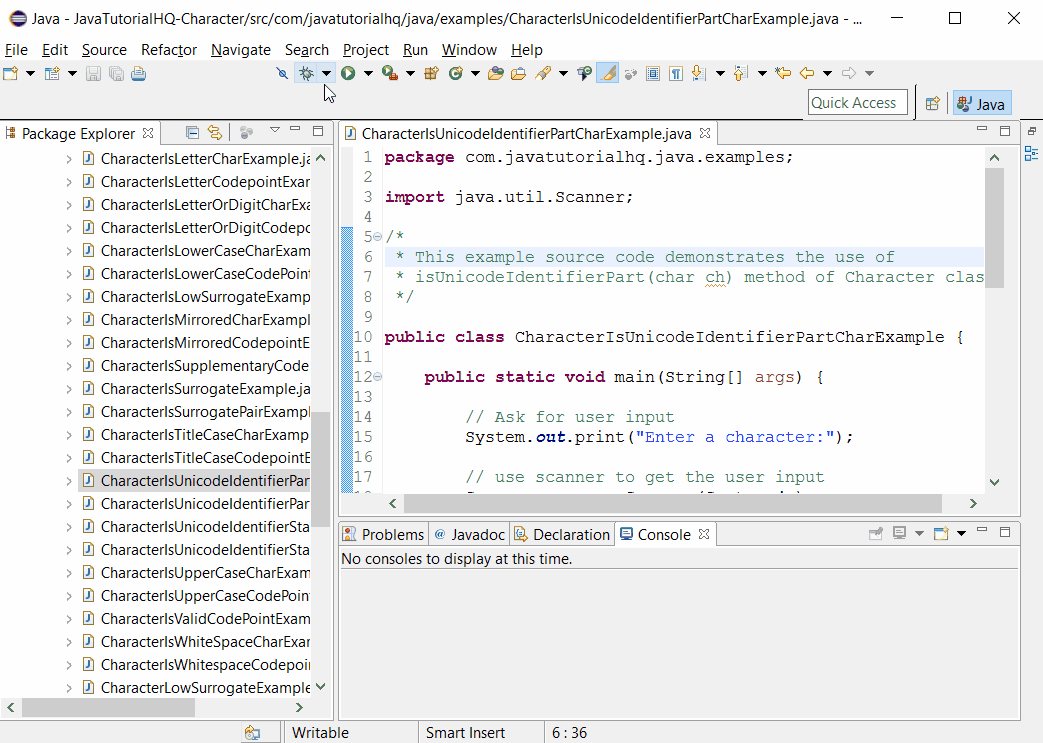Maximize the Console view
Screen dimensions: 1043x743
pos(1005,533)
